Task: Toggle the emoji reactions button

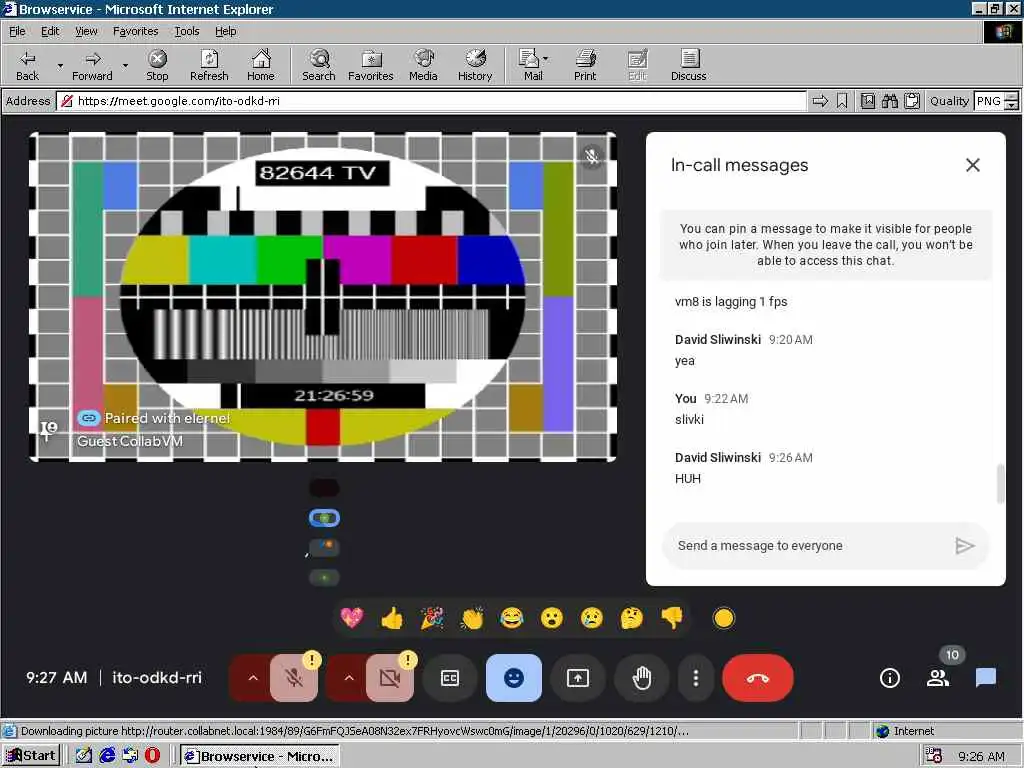Action: (x=514, y=678)
